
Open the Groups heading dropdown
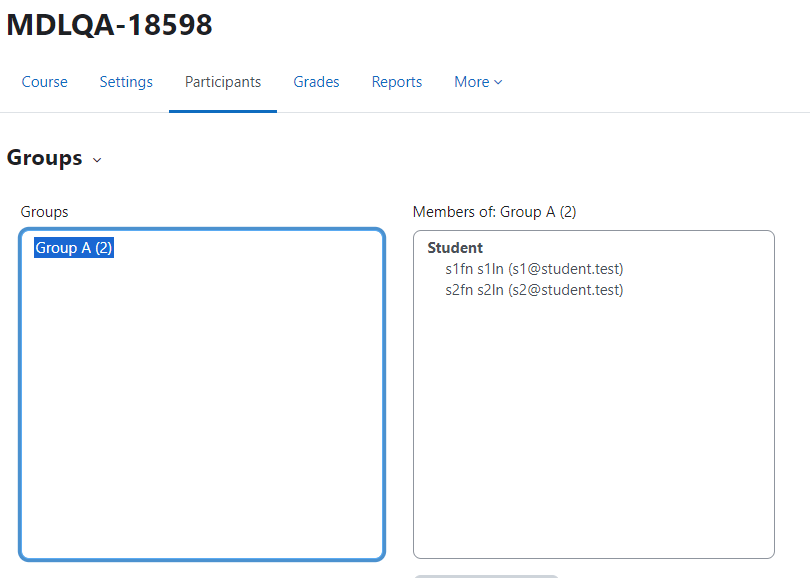(x=54, y=158)
